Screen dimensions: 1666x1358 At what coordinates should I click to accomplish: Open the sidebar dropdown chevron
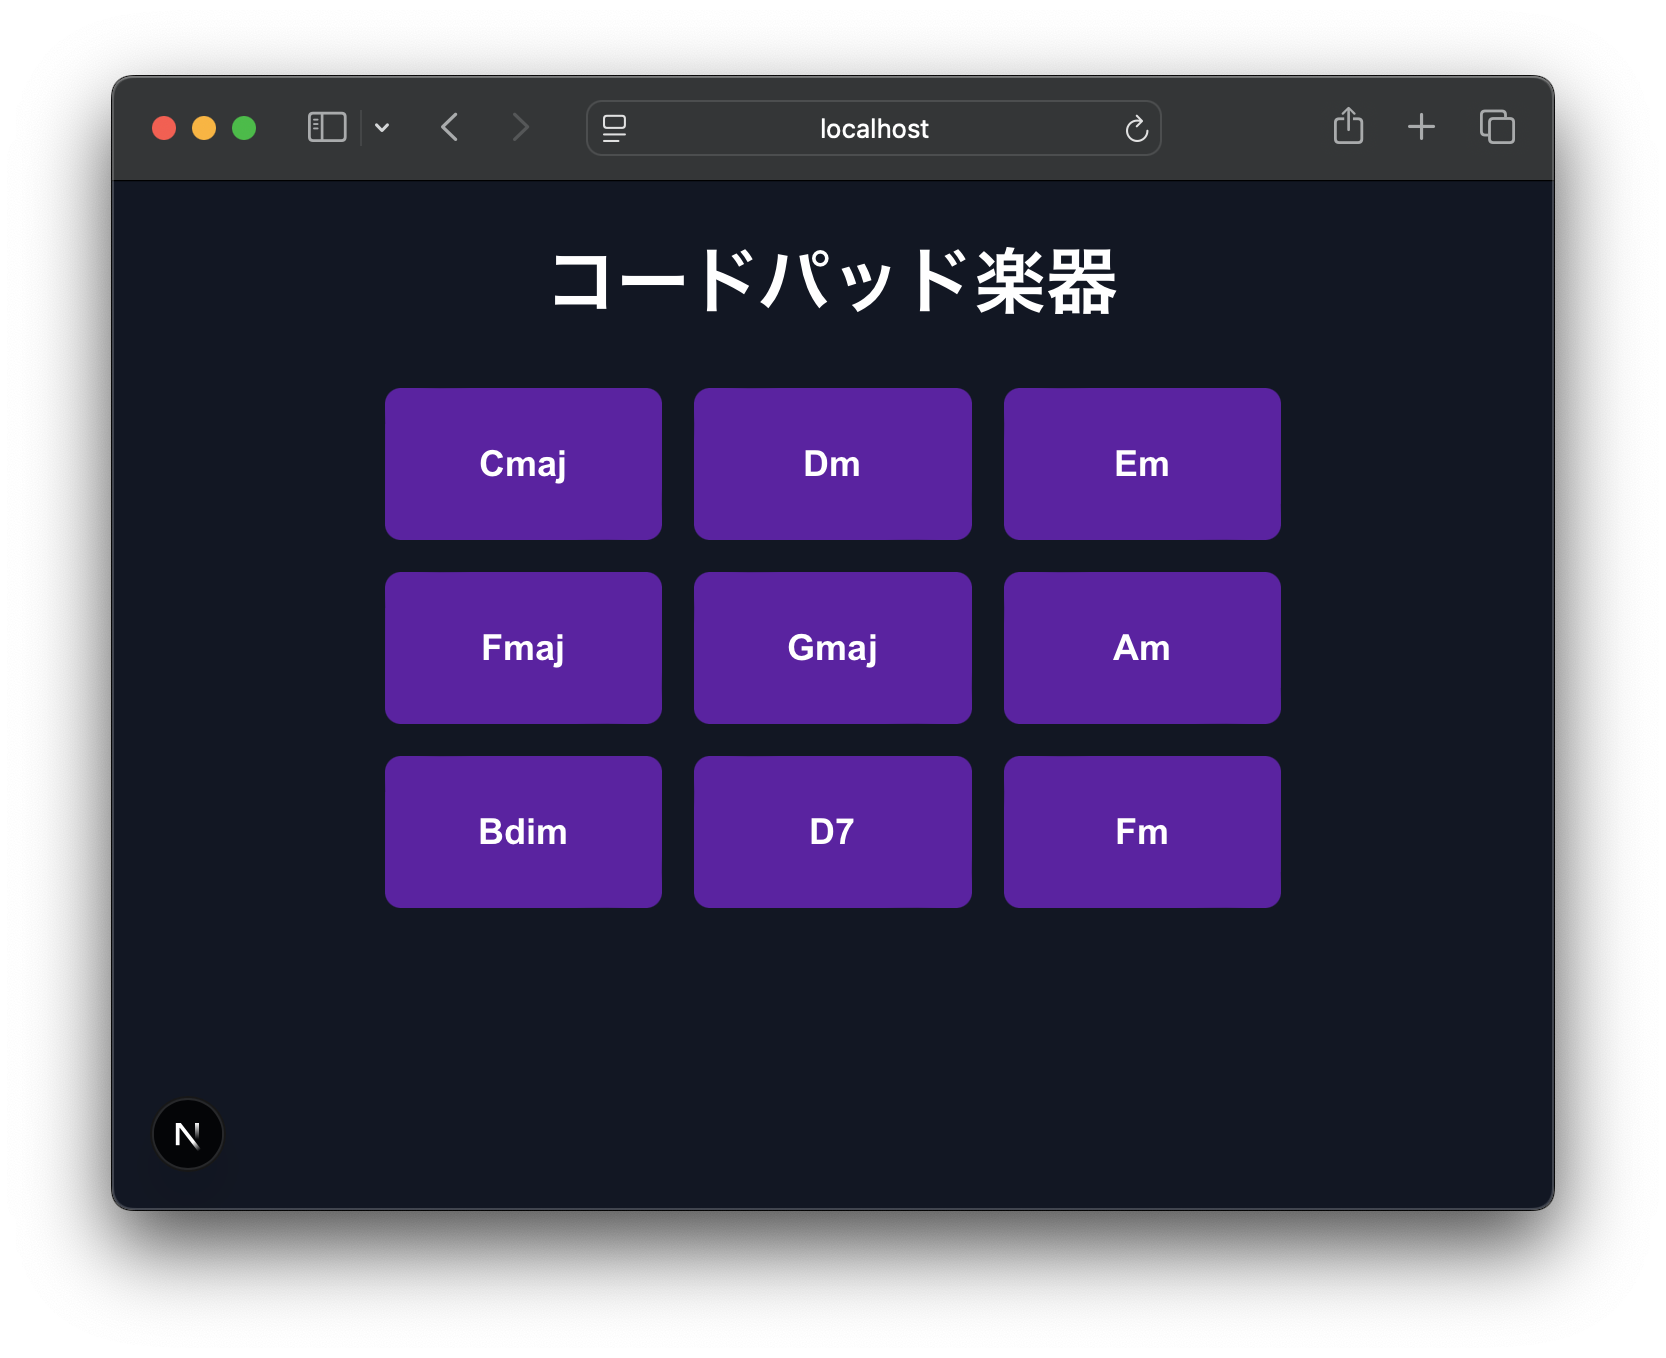(382, 128)
